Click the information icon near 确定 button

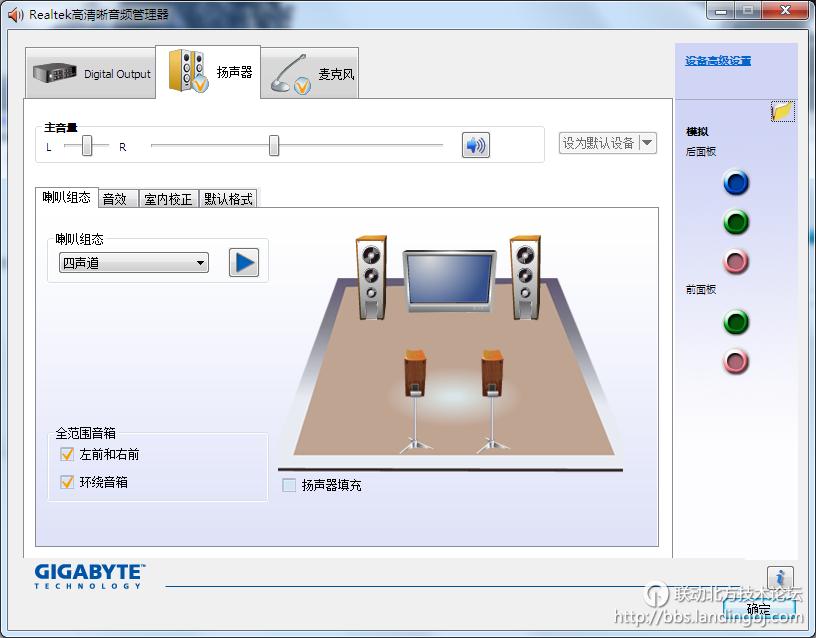779,577
